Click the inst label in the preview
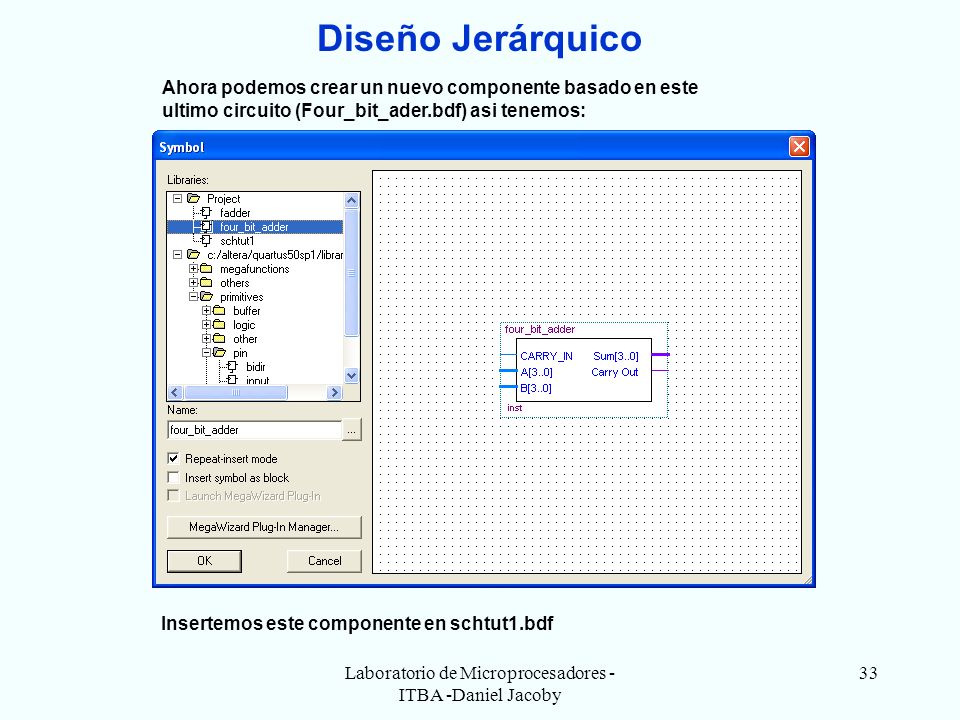This screenshot has height=720, width=960. pos(514,407)
